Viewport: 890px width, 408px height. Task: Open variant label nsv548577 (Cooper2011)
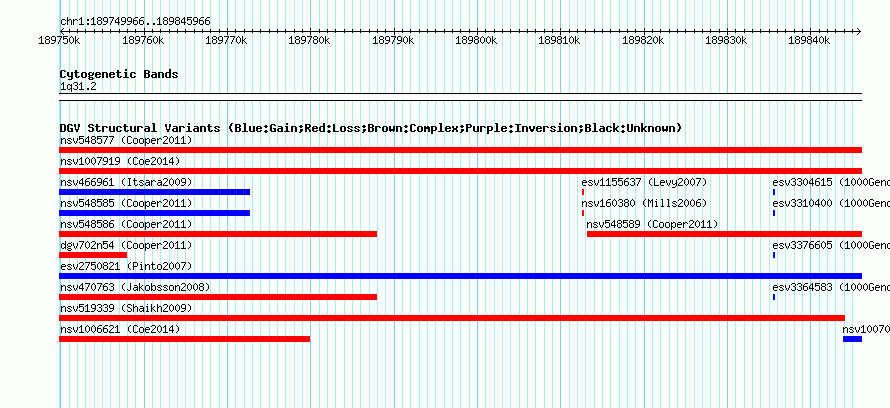[x=126, y=140]
